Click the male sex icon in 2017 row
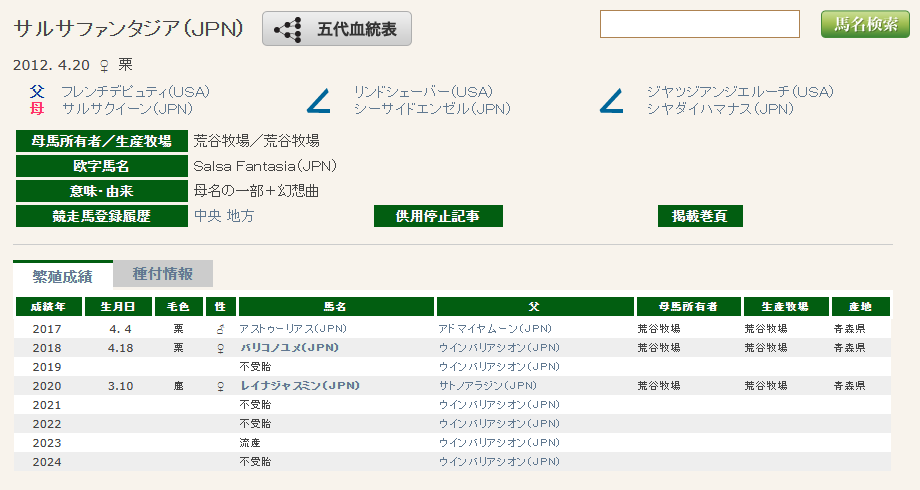 pyautogui.click(x=221, y=329)
